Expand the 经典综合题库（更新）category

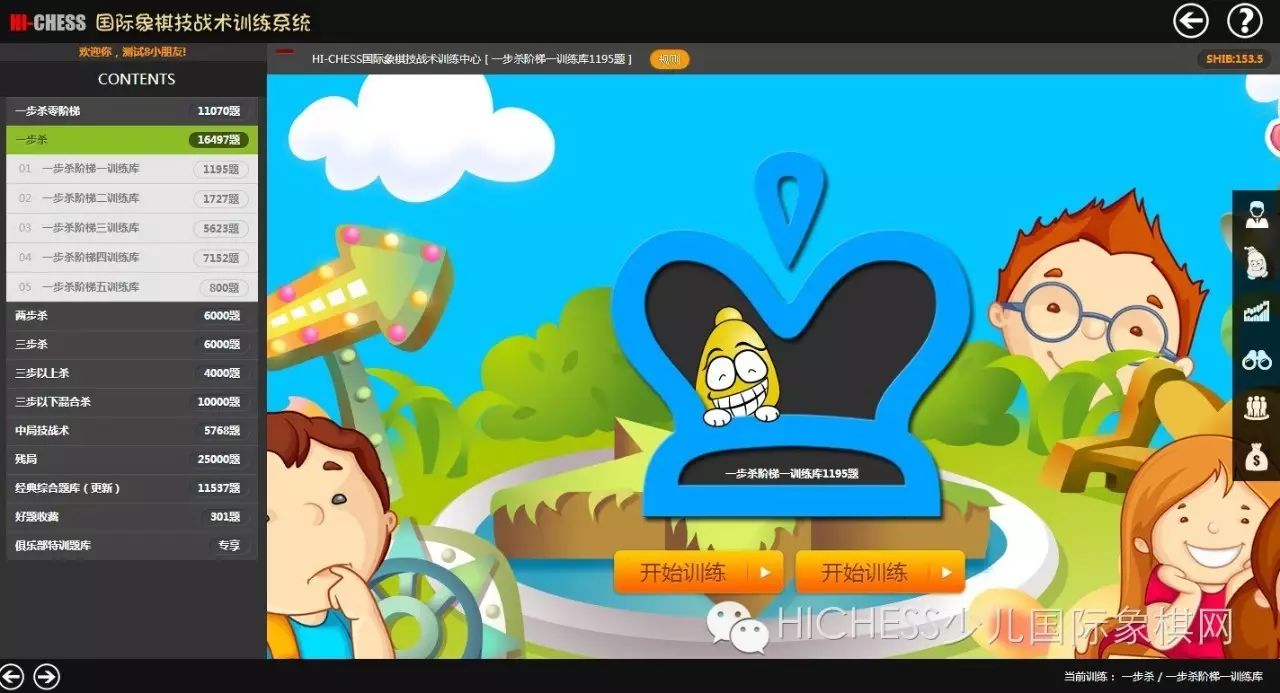132,488
